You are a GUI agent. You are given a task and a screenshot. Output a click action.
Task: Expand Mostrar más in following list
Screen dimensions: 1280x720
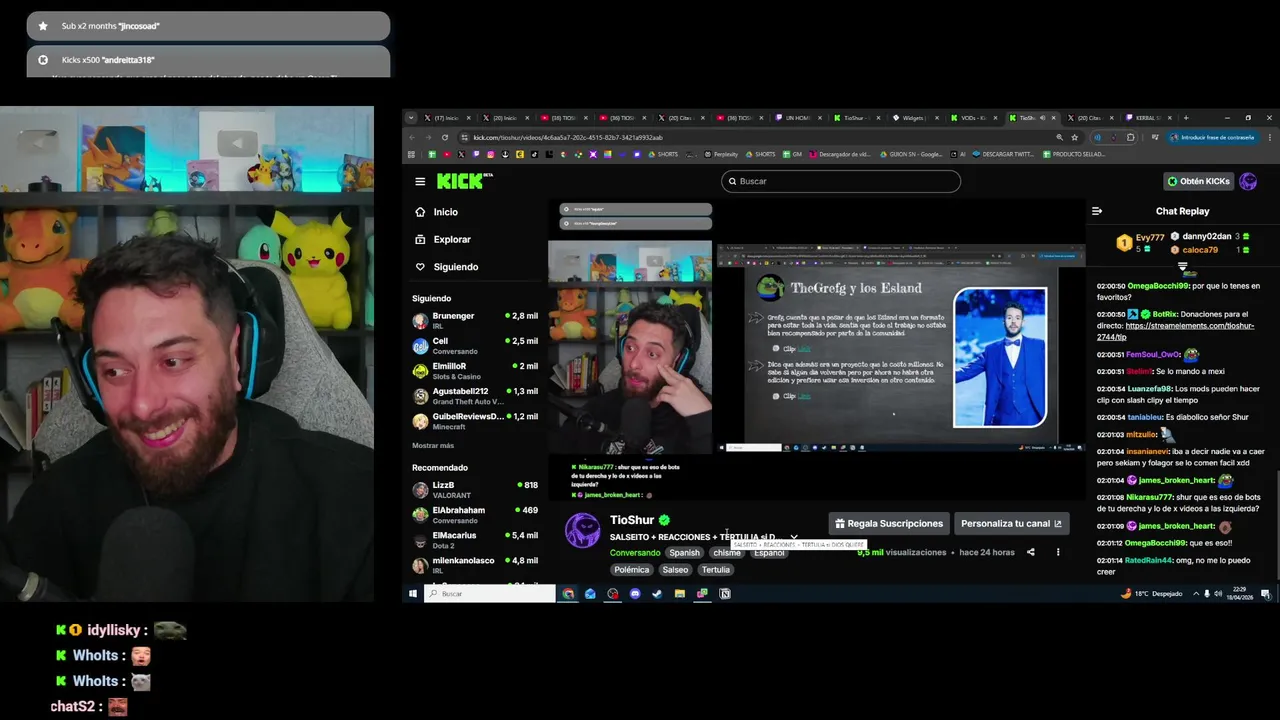pos(433,445)
